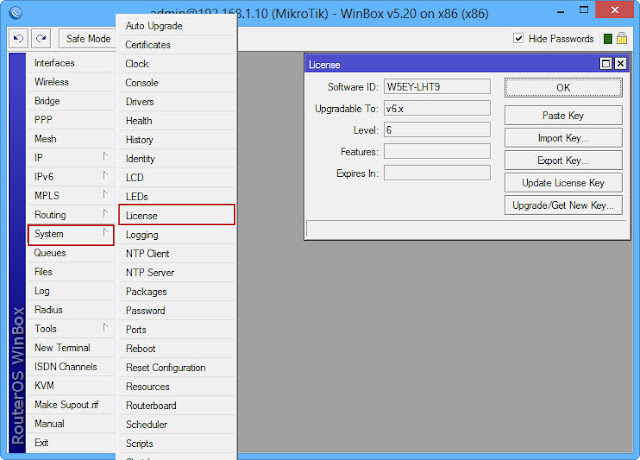Viewport: 640px width, 460px height.
Task: Click the Export Key... button
Action: pyautogui.click(x=563, y=160)
